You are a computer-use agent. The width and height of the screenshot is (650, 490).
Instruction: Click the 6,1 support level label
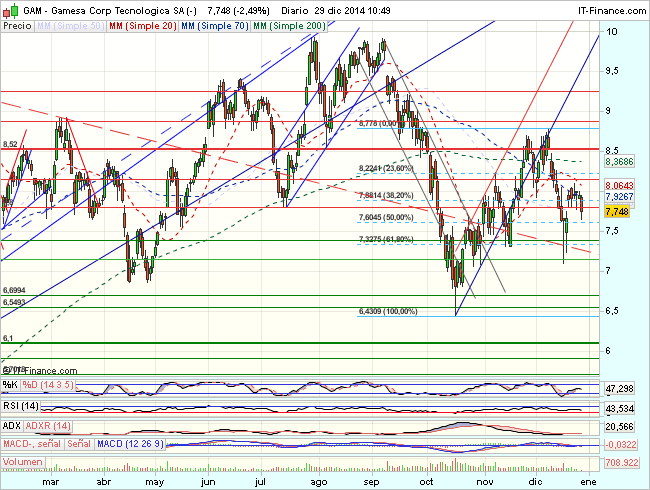8,339
